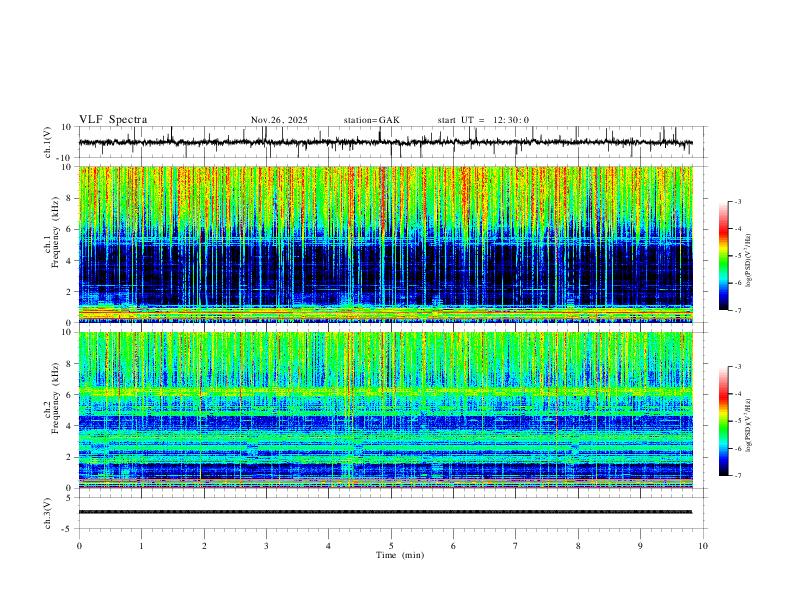Click the ch.1 spectrogram color scale bar
Screen dimensions: 792x612
point(723,256)
